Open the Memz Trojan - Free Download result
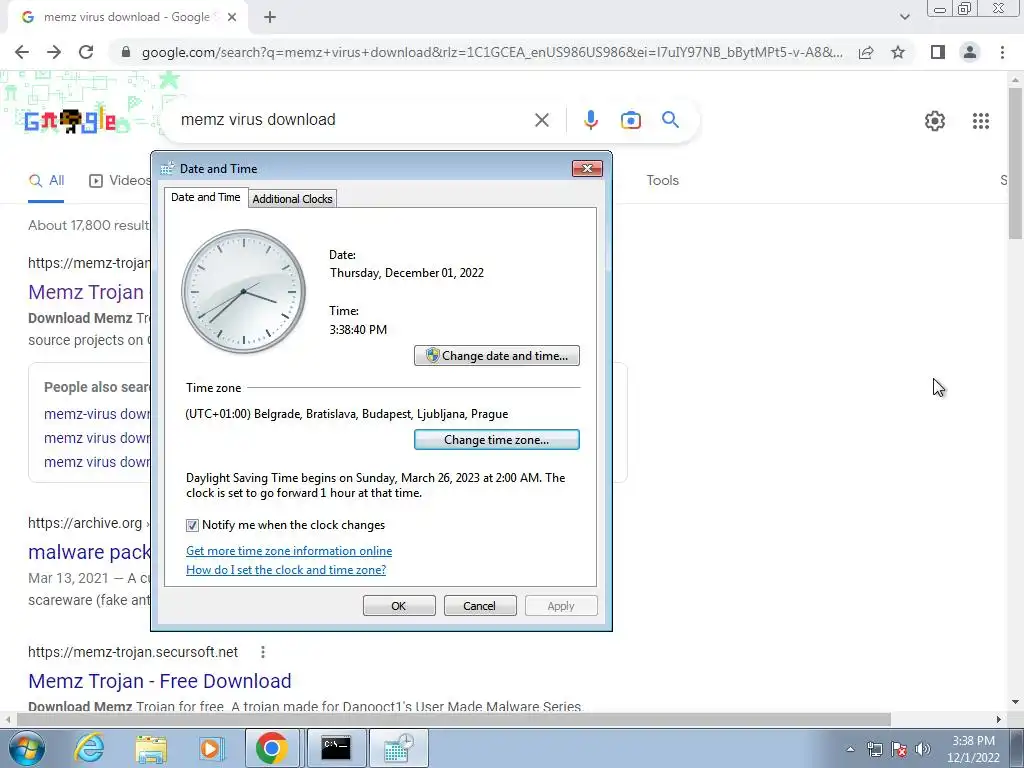 pyautogui.click(x=160, y=681)
